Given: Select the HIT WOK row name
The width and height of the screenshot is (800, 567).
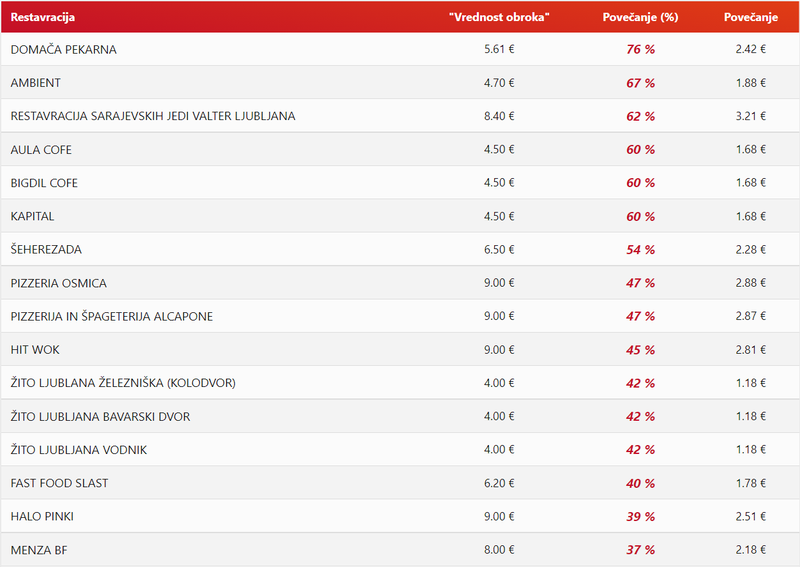Looking at the screenshot, I should pos(35,350).
